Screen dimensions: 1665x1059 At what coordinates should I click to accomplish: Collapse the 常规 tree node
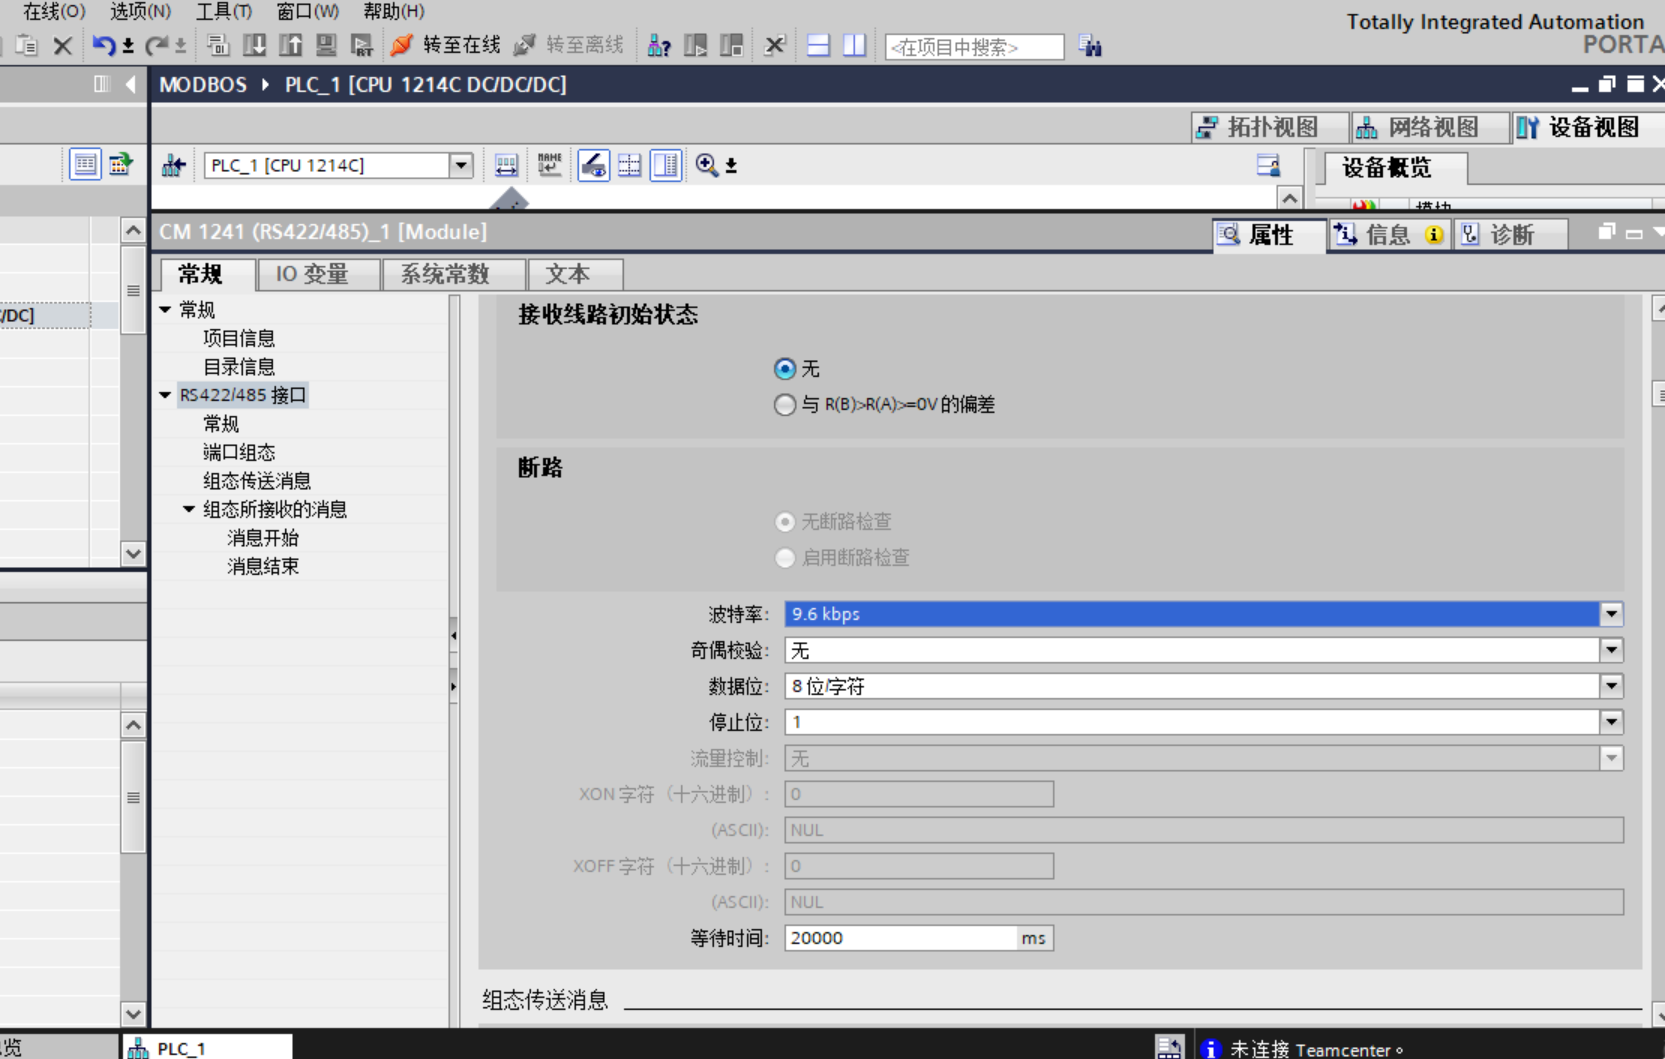166,310
